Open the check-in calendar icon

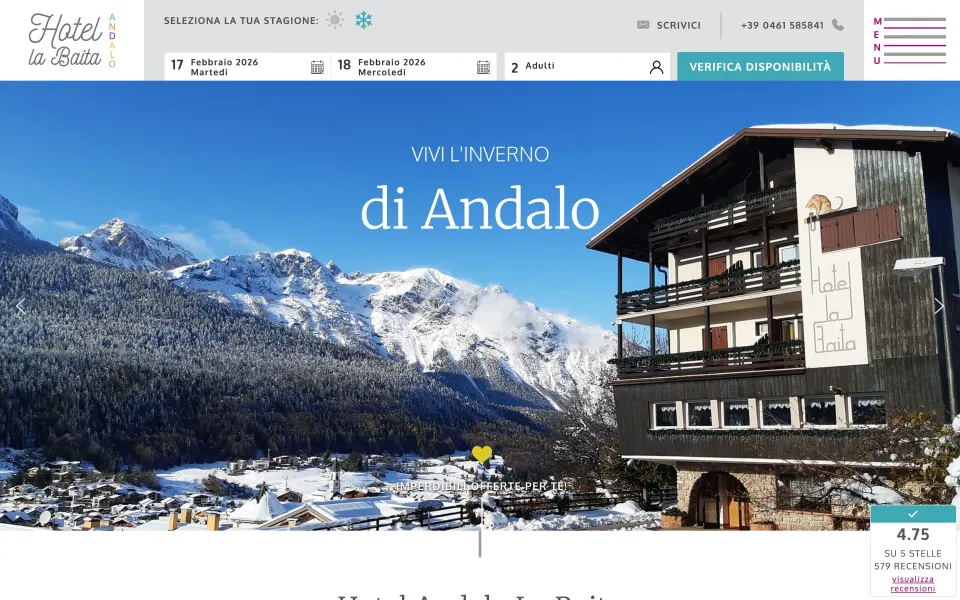coord(317,67)
